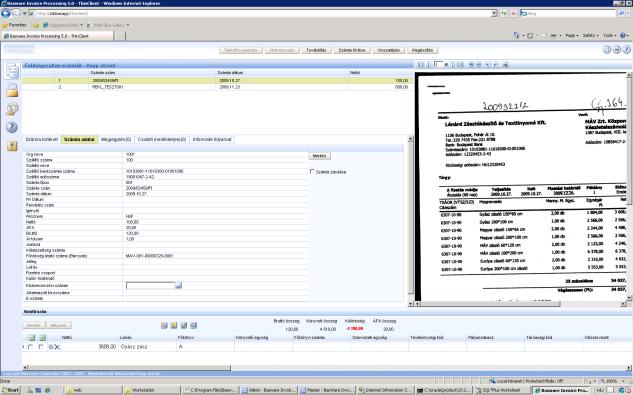Open the folder icon in left sidebar
The height and width of the screenshot is (395, 633).
tap(12, 90)
